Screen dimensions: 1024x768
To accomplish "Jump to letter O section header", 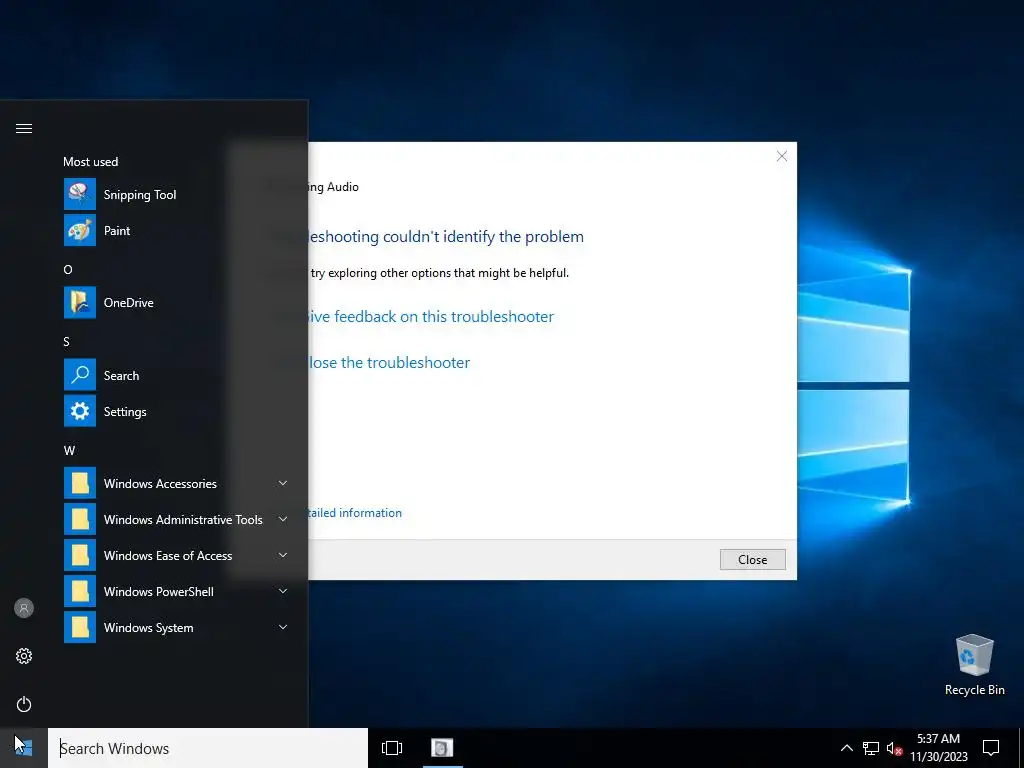I will [68, 269].
